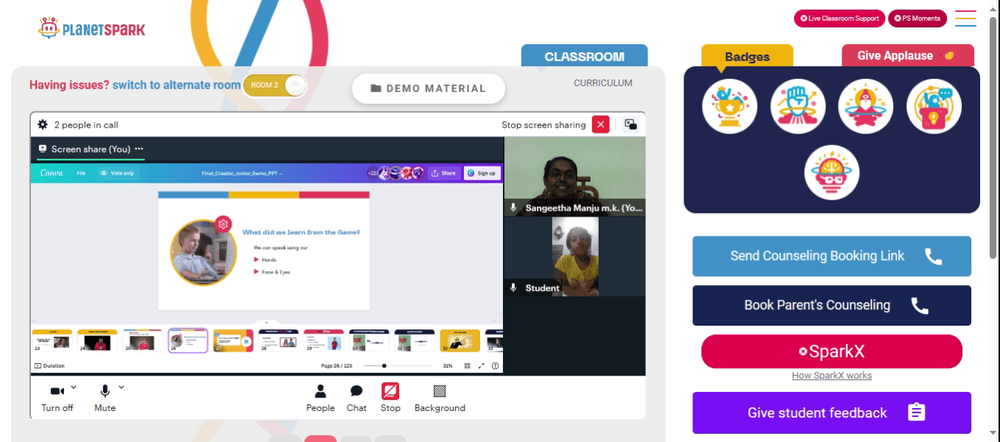Open Live Classroom Support
Viewport: 1000px width, 442px height.
(839, 18)
